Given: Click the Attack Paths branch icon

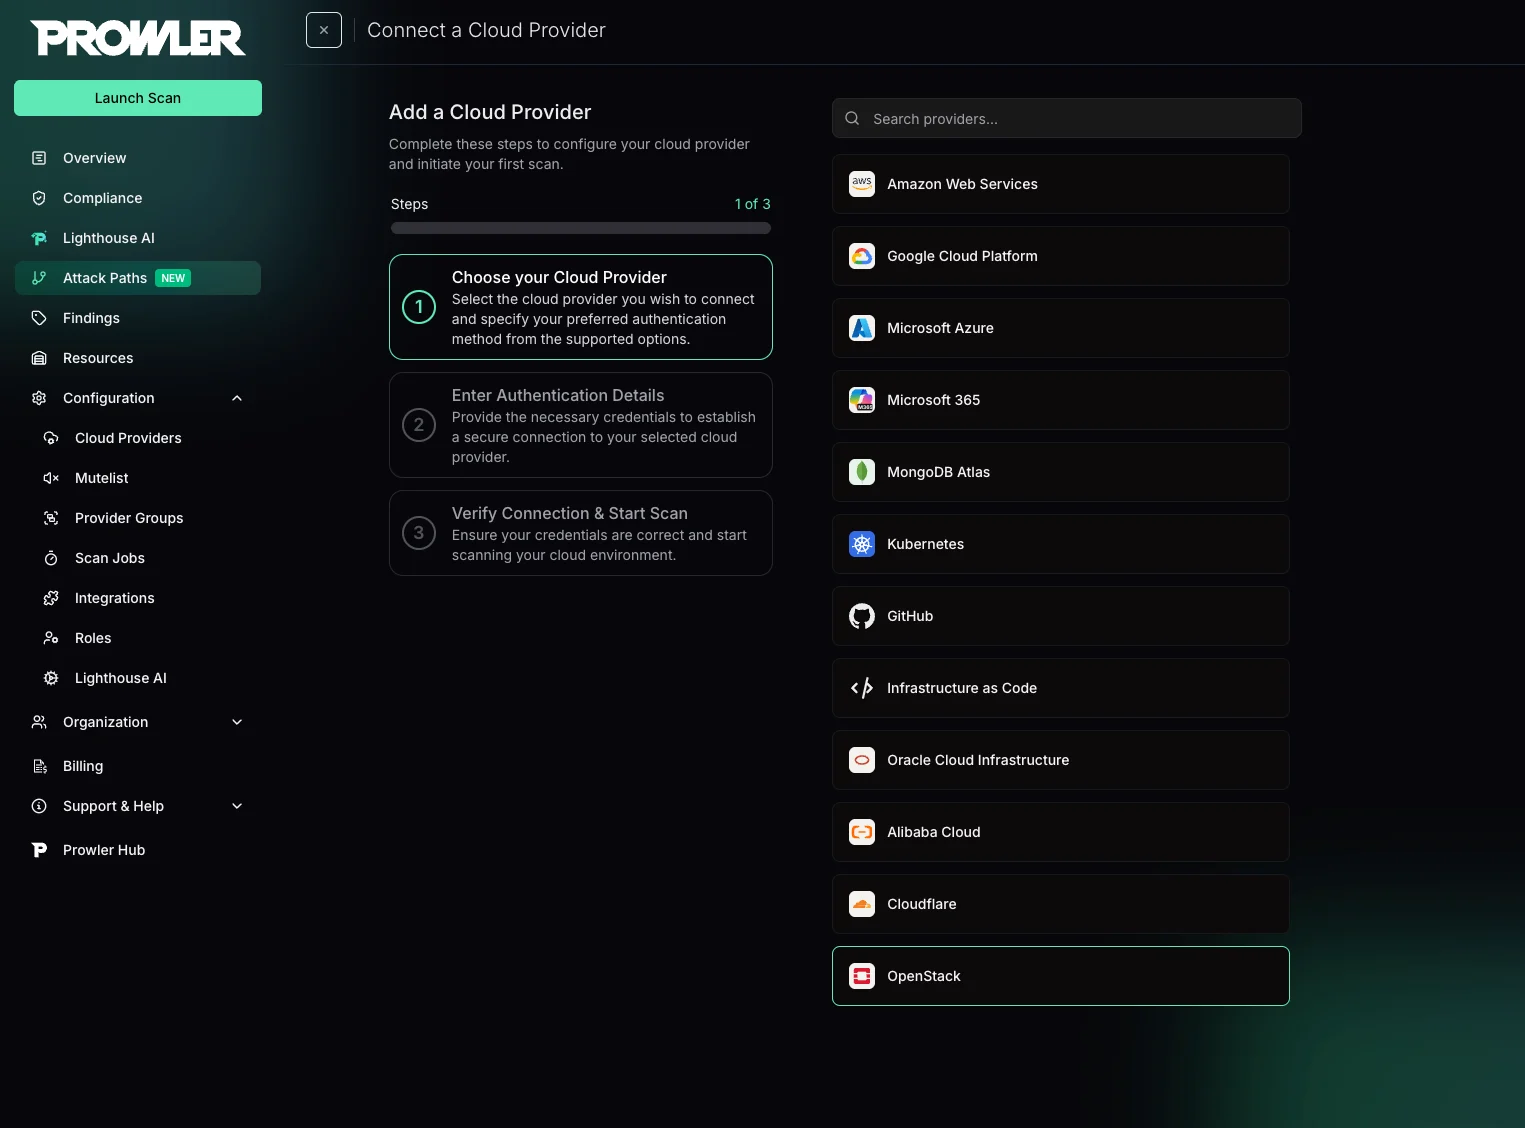Looking at the screenshot, I should click(x=39, y=278).
